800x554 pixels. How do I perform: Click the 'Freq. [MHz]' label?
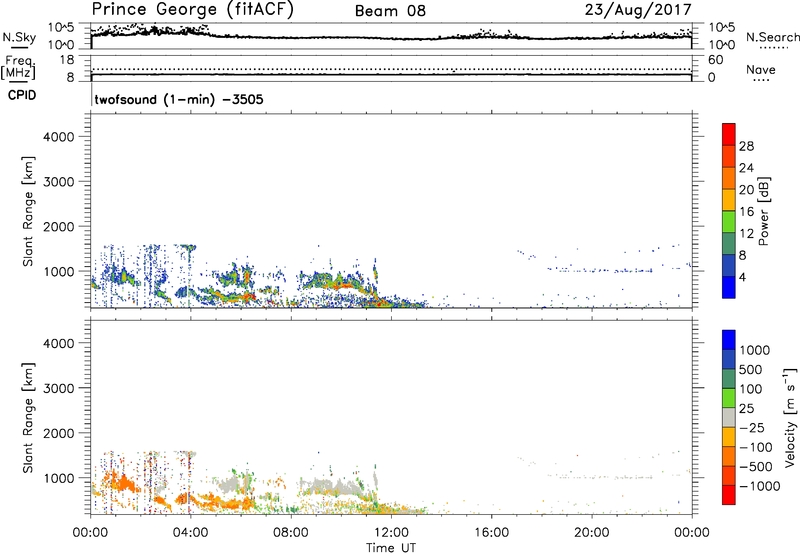click(18, 68)
